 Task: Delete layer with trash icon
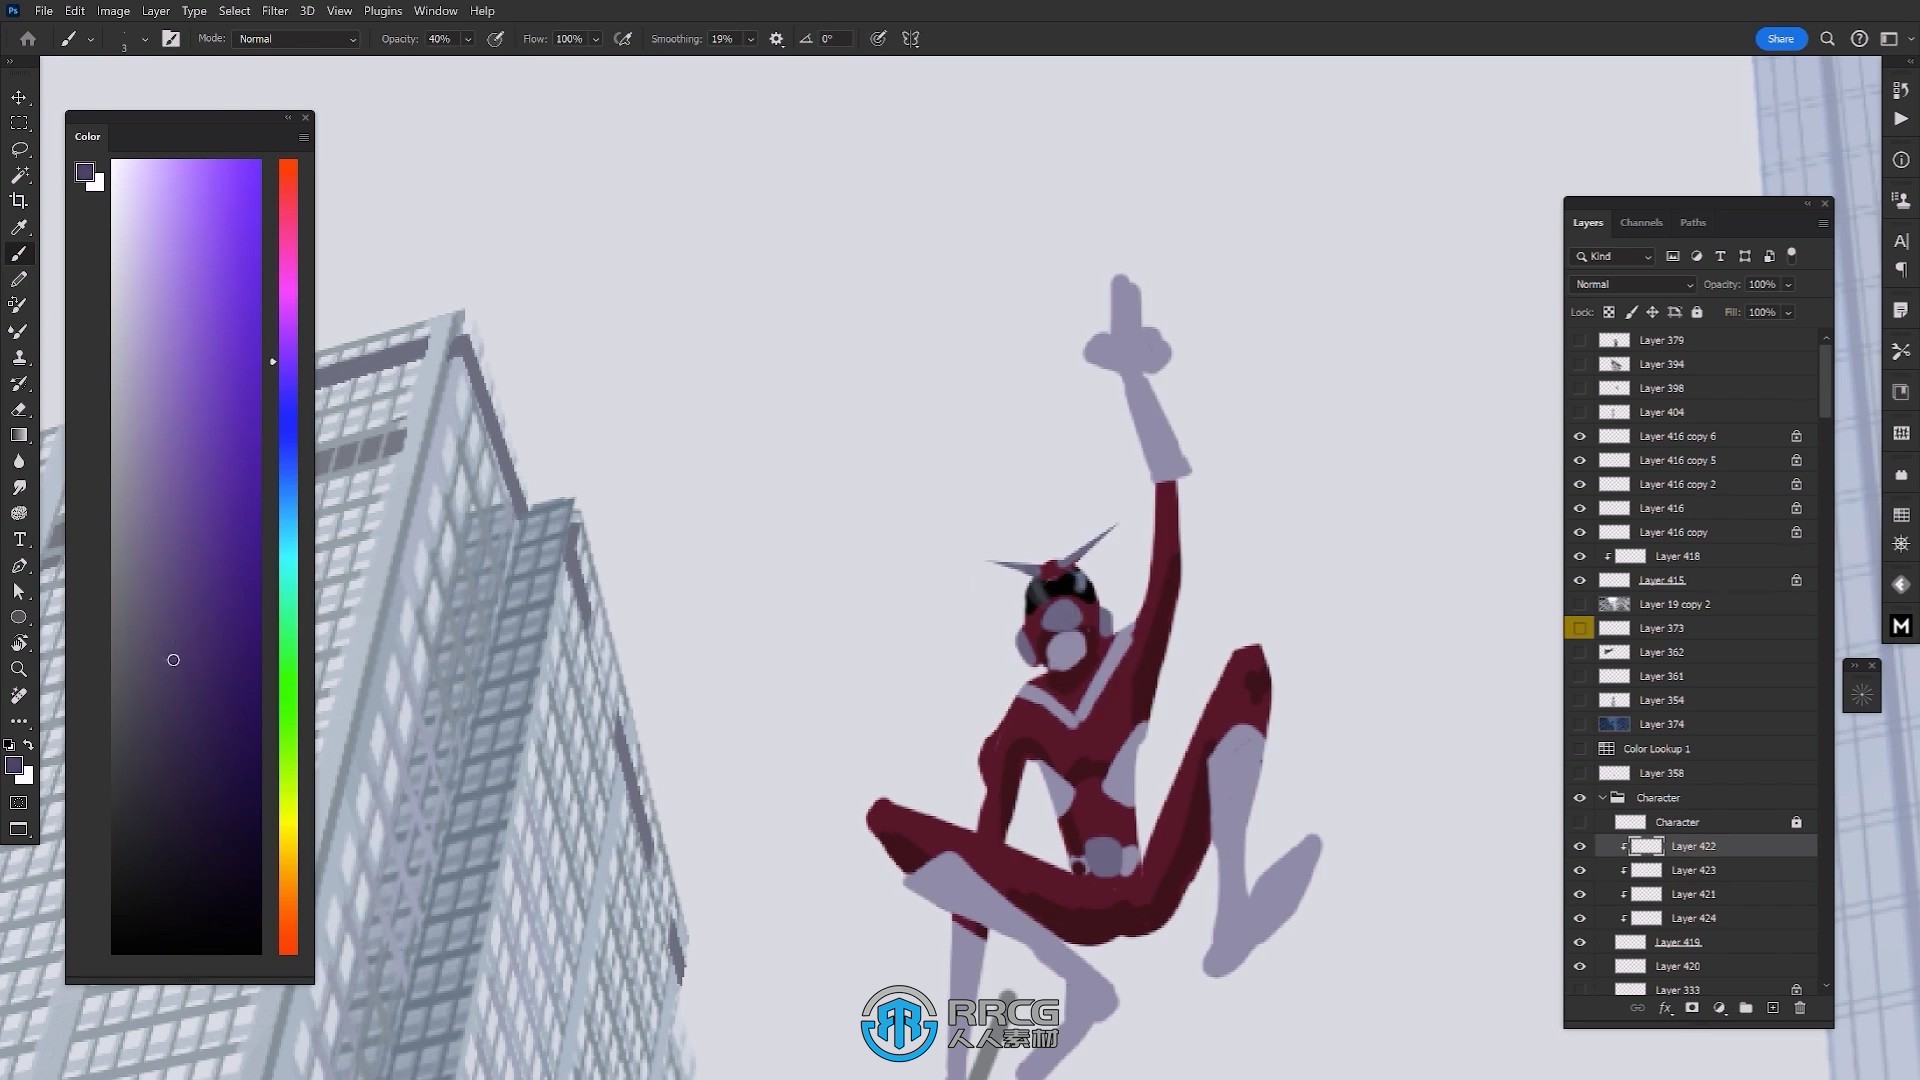coord(1800,1008)
